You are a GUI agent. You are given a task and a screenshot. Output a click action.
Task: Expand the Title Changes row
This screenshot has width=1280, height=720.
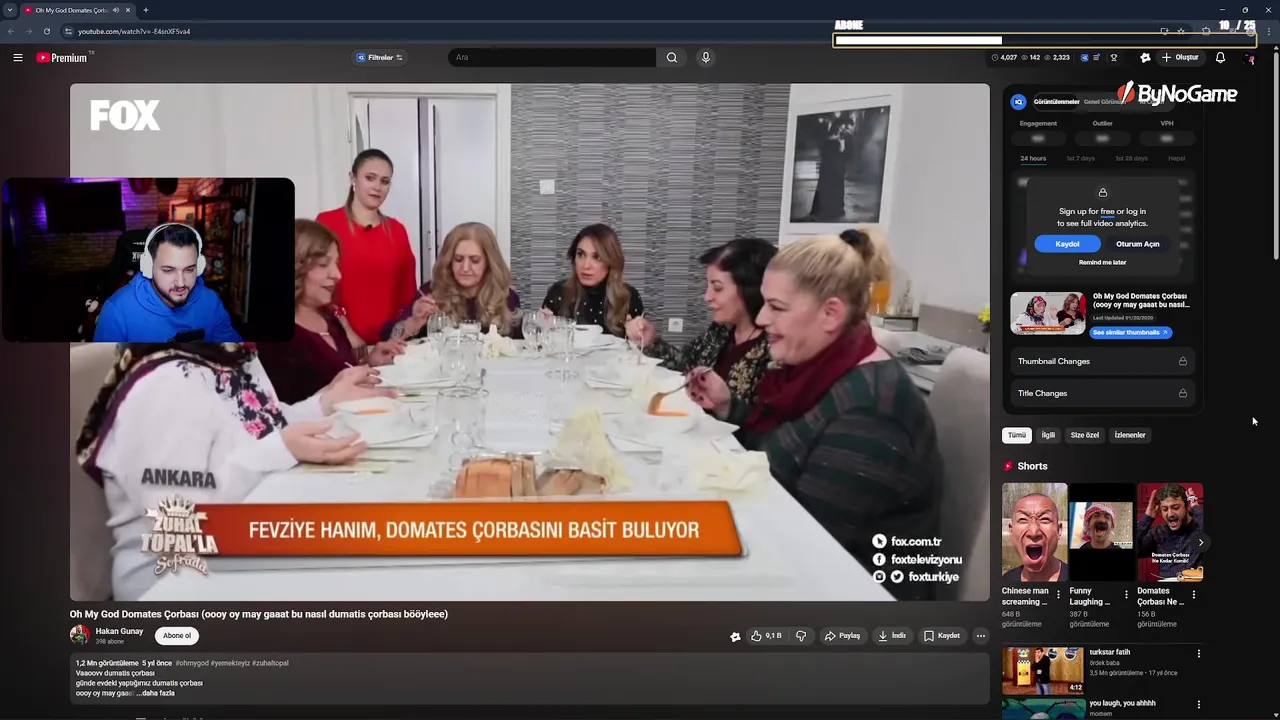1103,393
